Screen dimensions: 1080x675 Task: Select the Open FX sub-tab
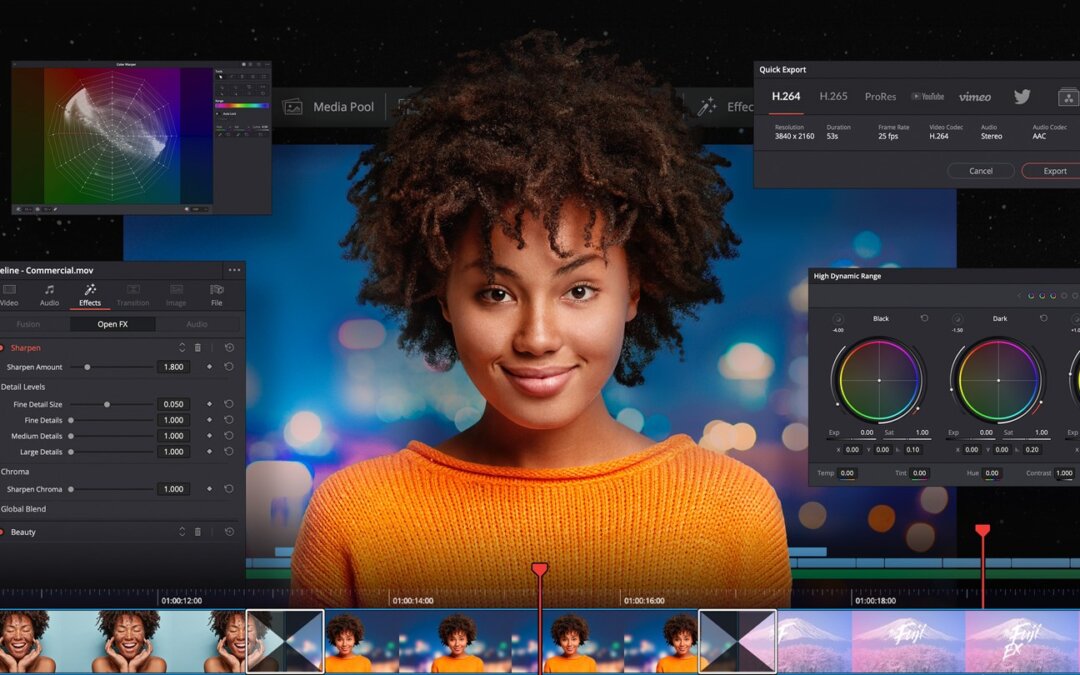tap(112, 324)
